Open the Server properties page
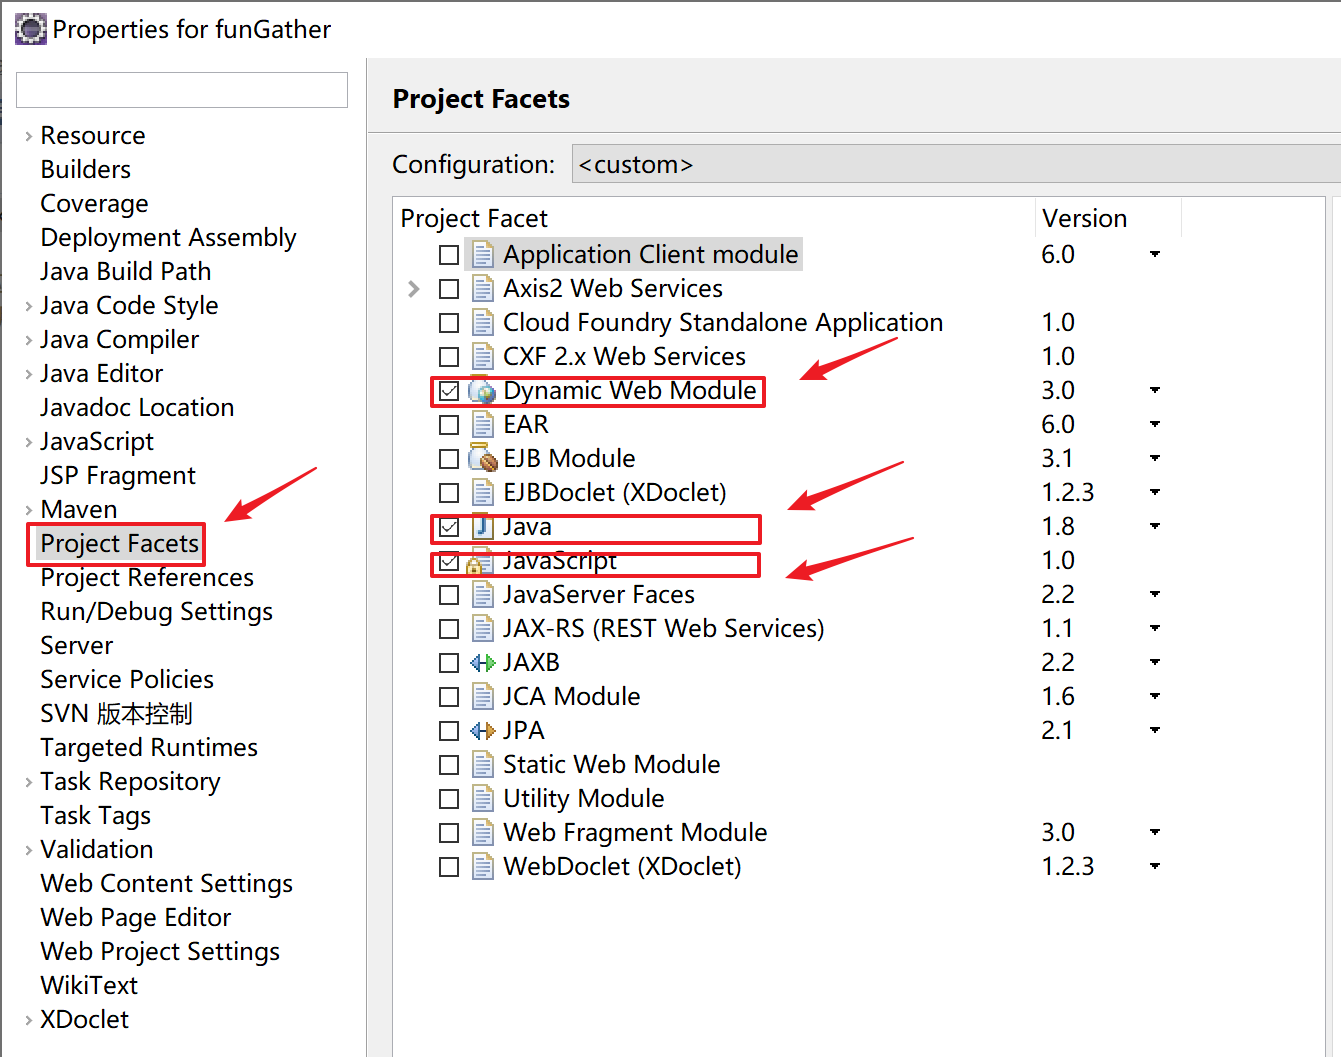The image size is (1341, 1057). click(77, 646)
